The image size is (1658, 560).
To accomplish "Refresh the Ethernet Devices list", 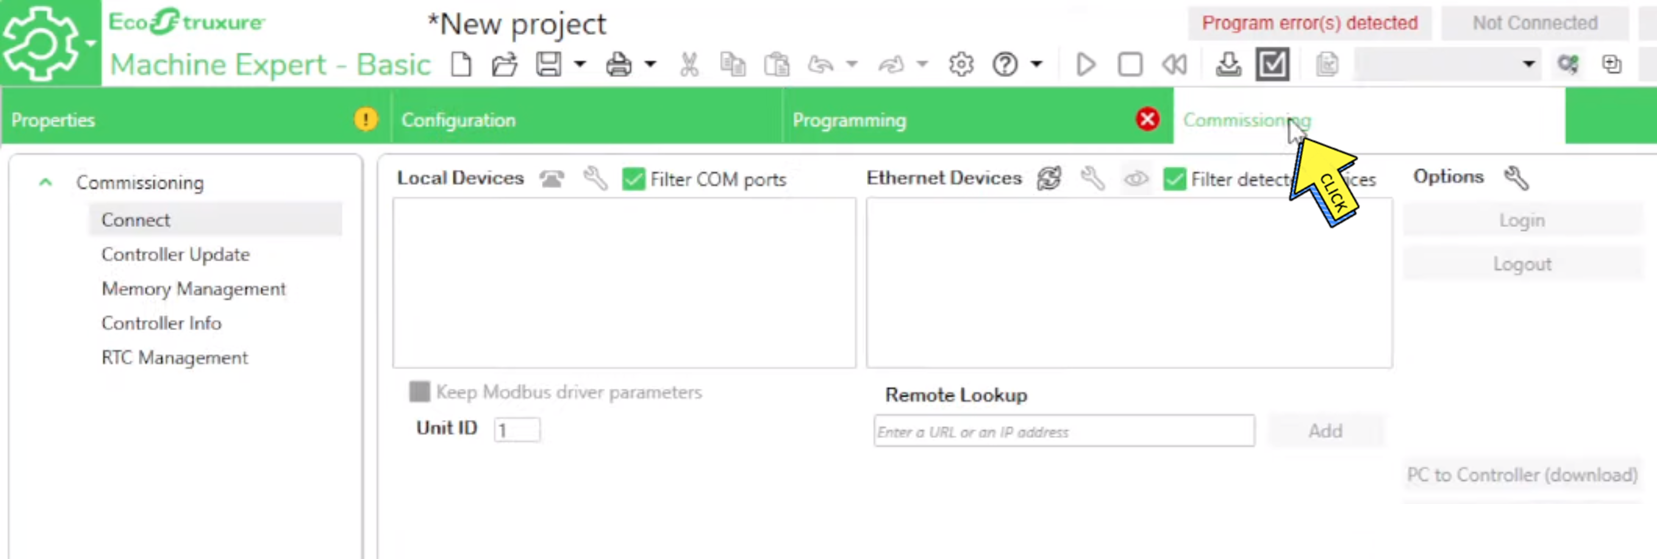I will pos(1048,179).
